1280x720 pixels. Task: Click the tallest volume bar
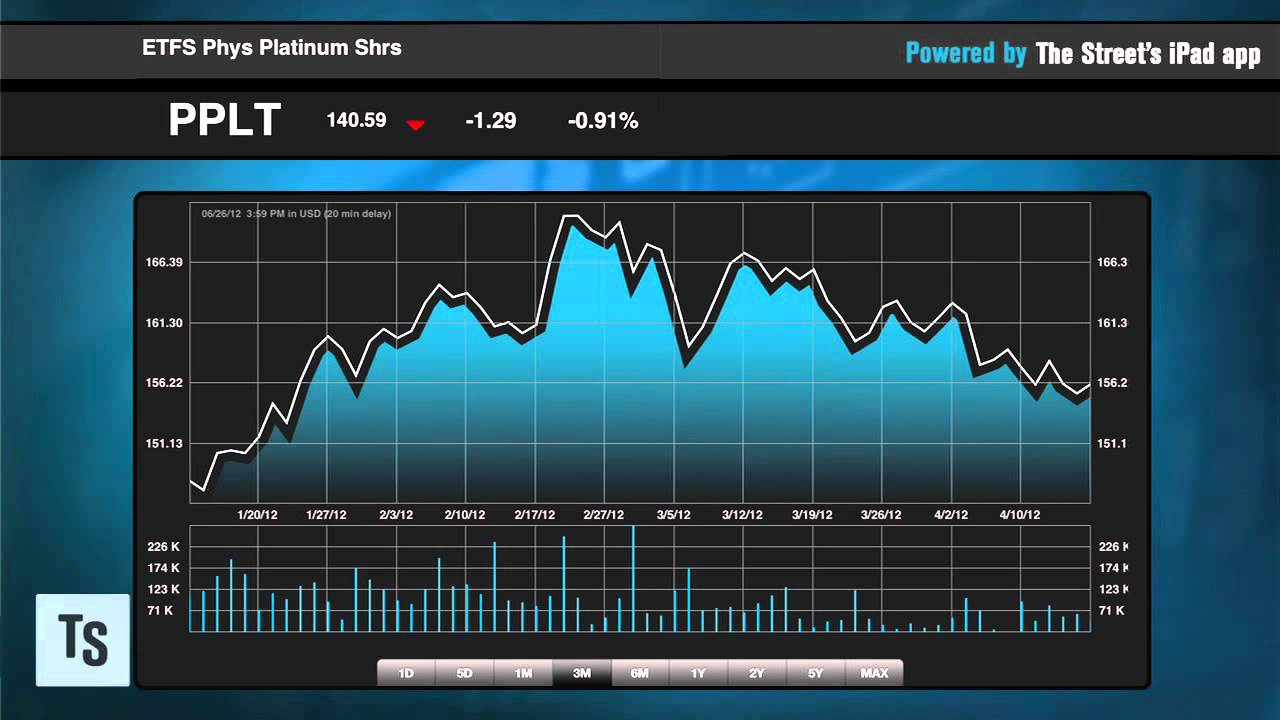[633, 578]
